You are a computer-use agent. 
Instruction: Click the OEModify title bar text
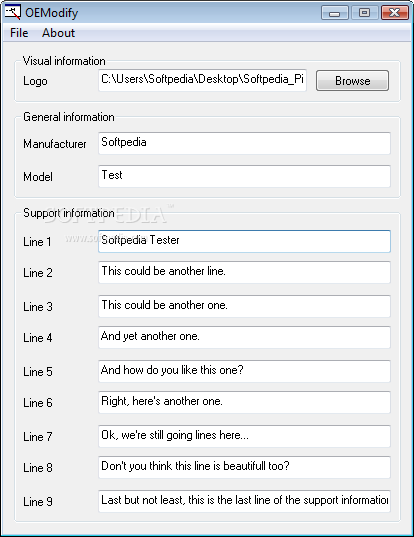51,13
